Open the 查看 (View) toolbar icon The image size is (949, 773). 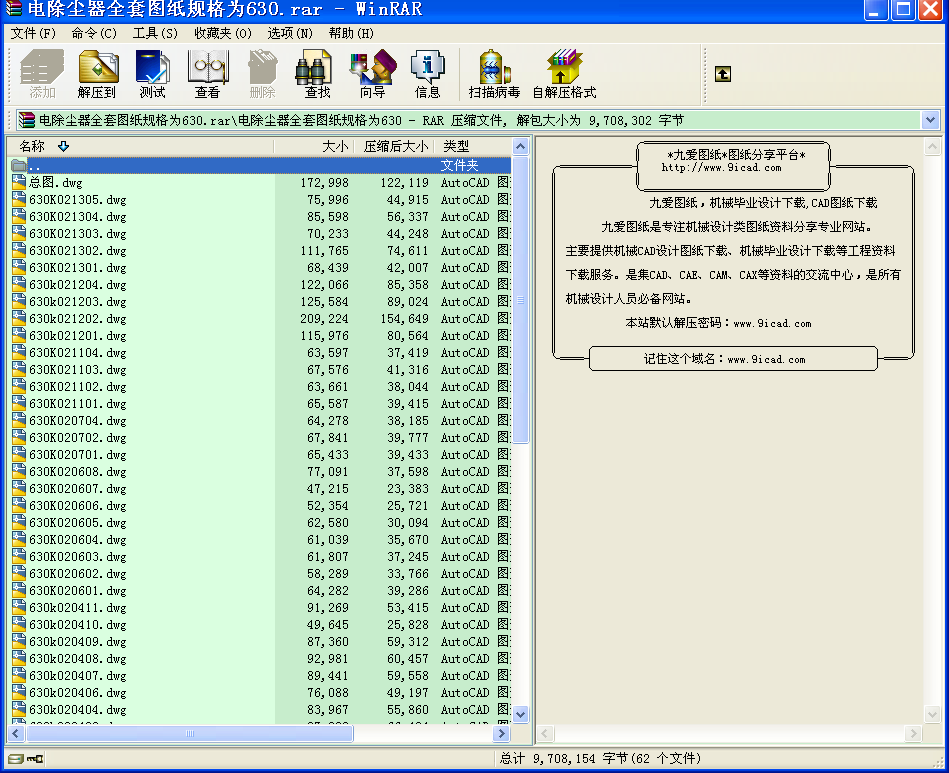click(x=207, y=74)
